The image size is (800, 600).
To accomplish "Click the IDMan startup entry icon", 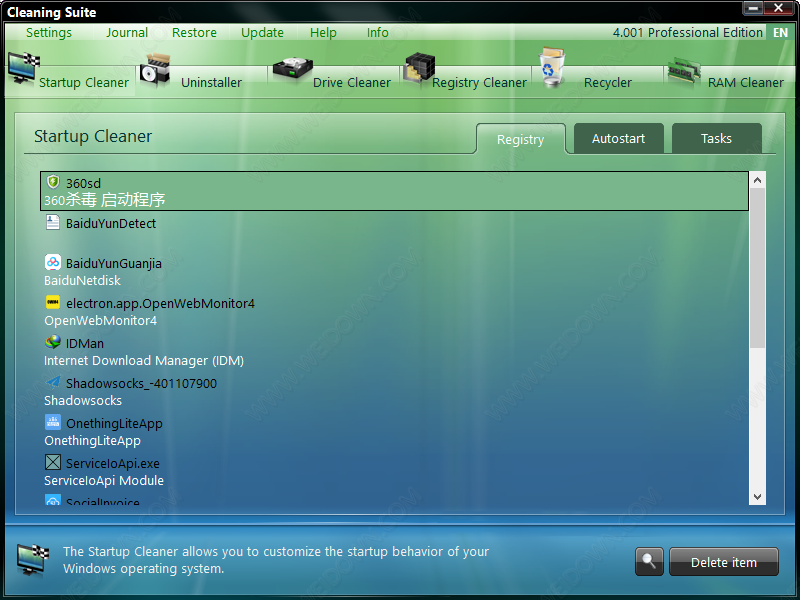I will coord(53,342).
